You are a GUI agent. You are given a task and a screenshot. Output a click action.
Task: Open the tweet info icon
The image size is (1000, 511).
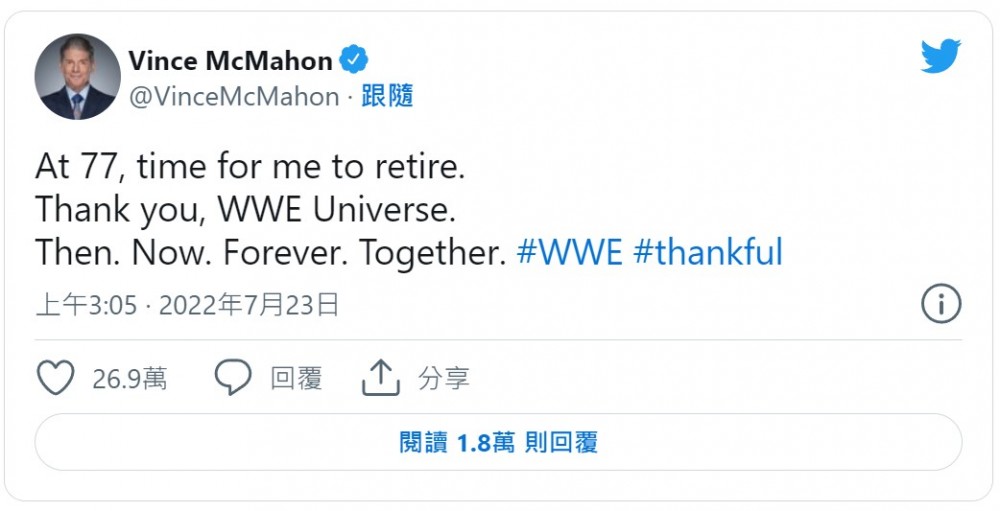(941, 303)
